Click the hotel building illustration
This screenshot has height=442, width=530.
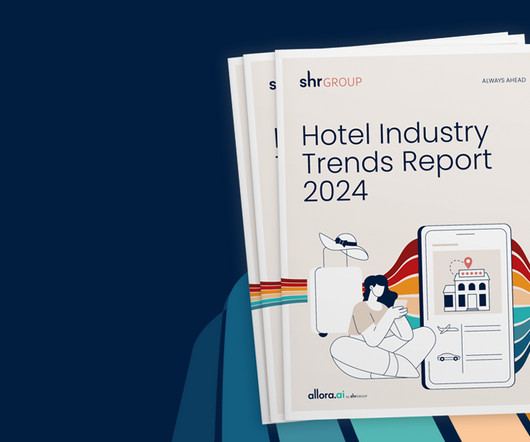tap(466, 290)
